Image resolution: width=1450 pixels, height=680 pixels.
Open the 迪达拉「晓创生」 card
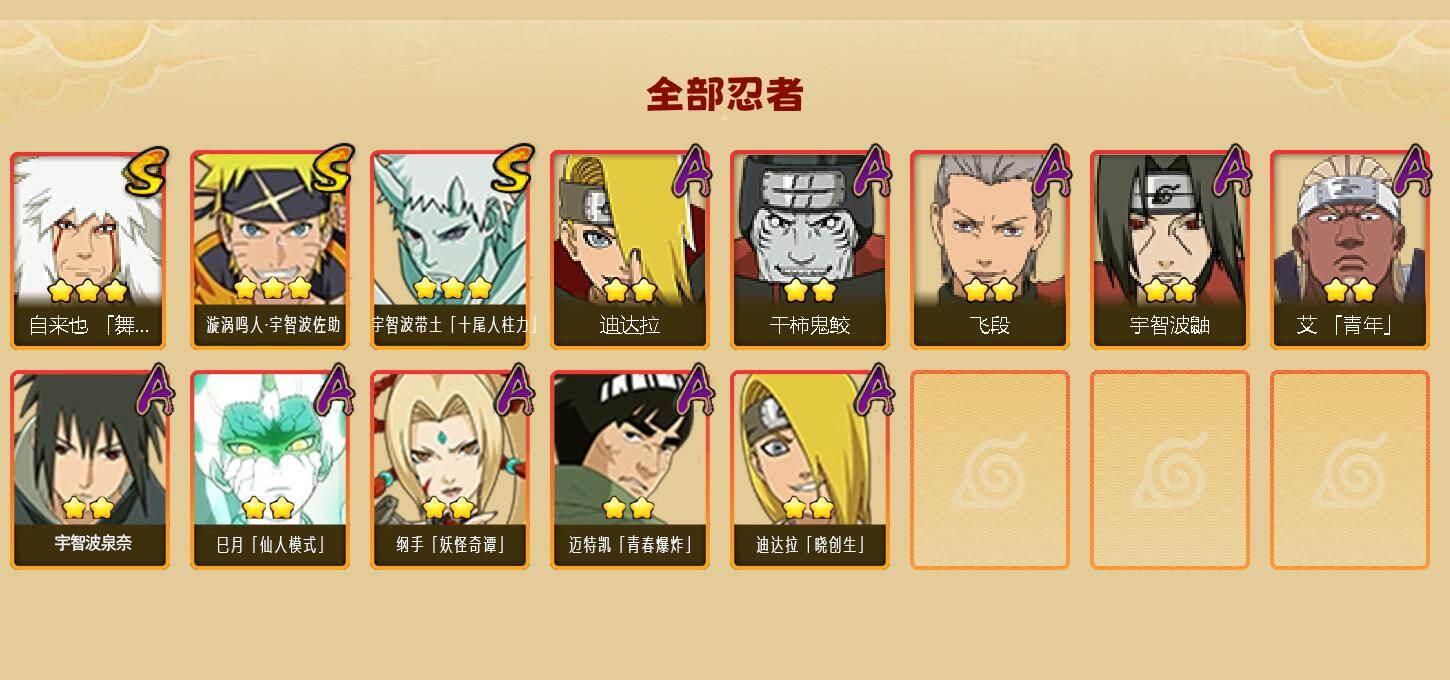point(810,470)
